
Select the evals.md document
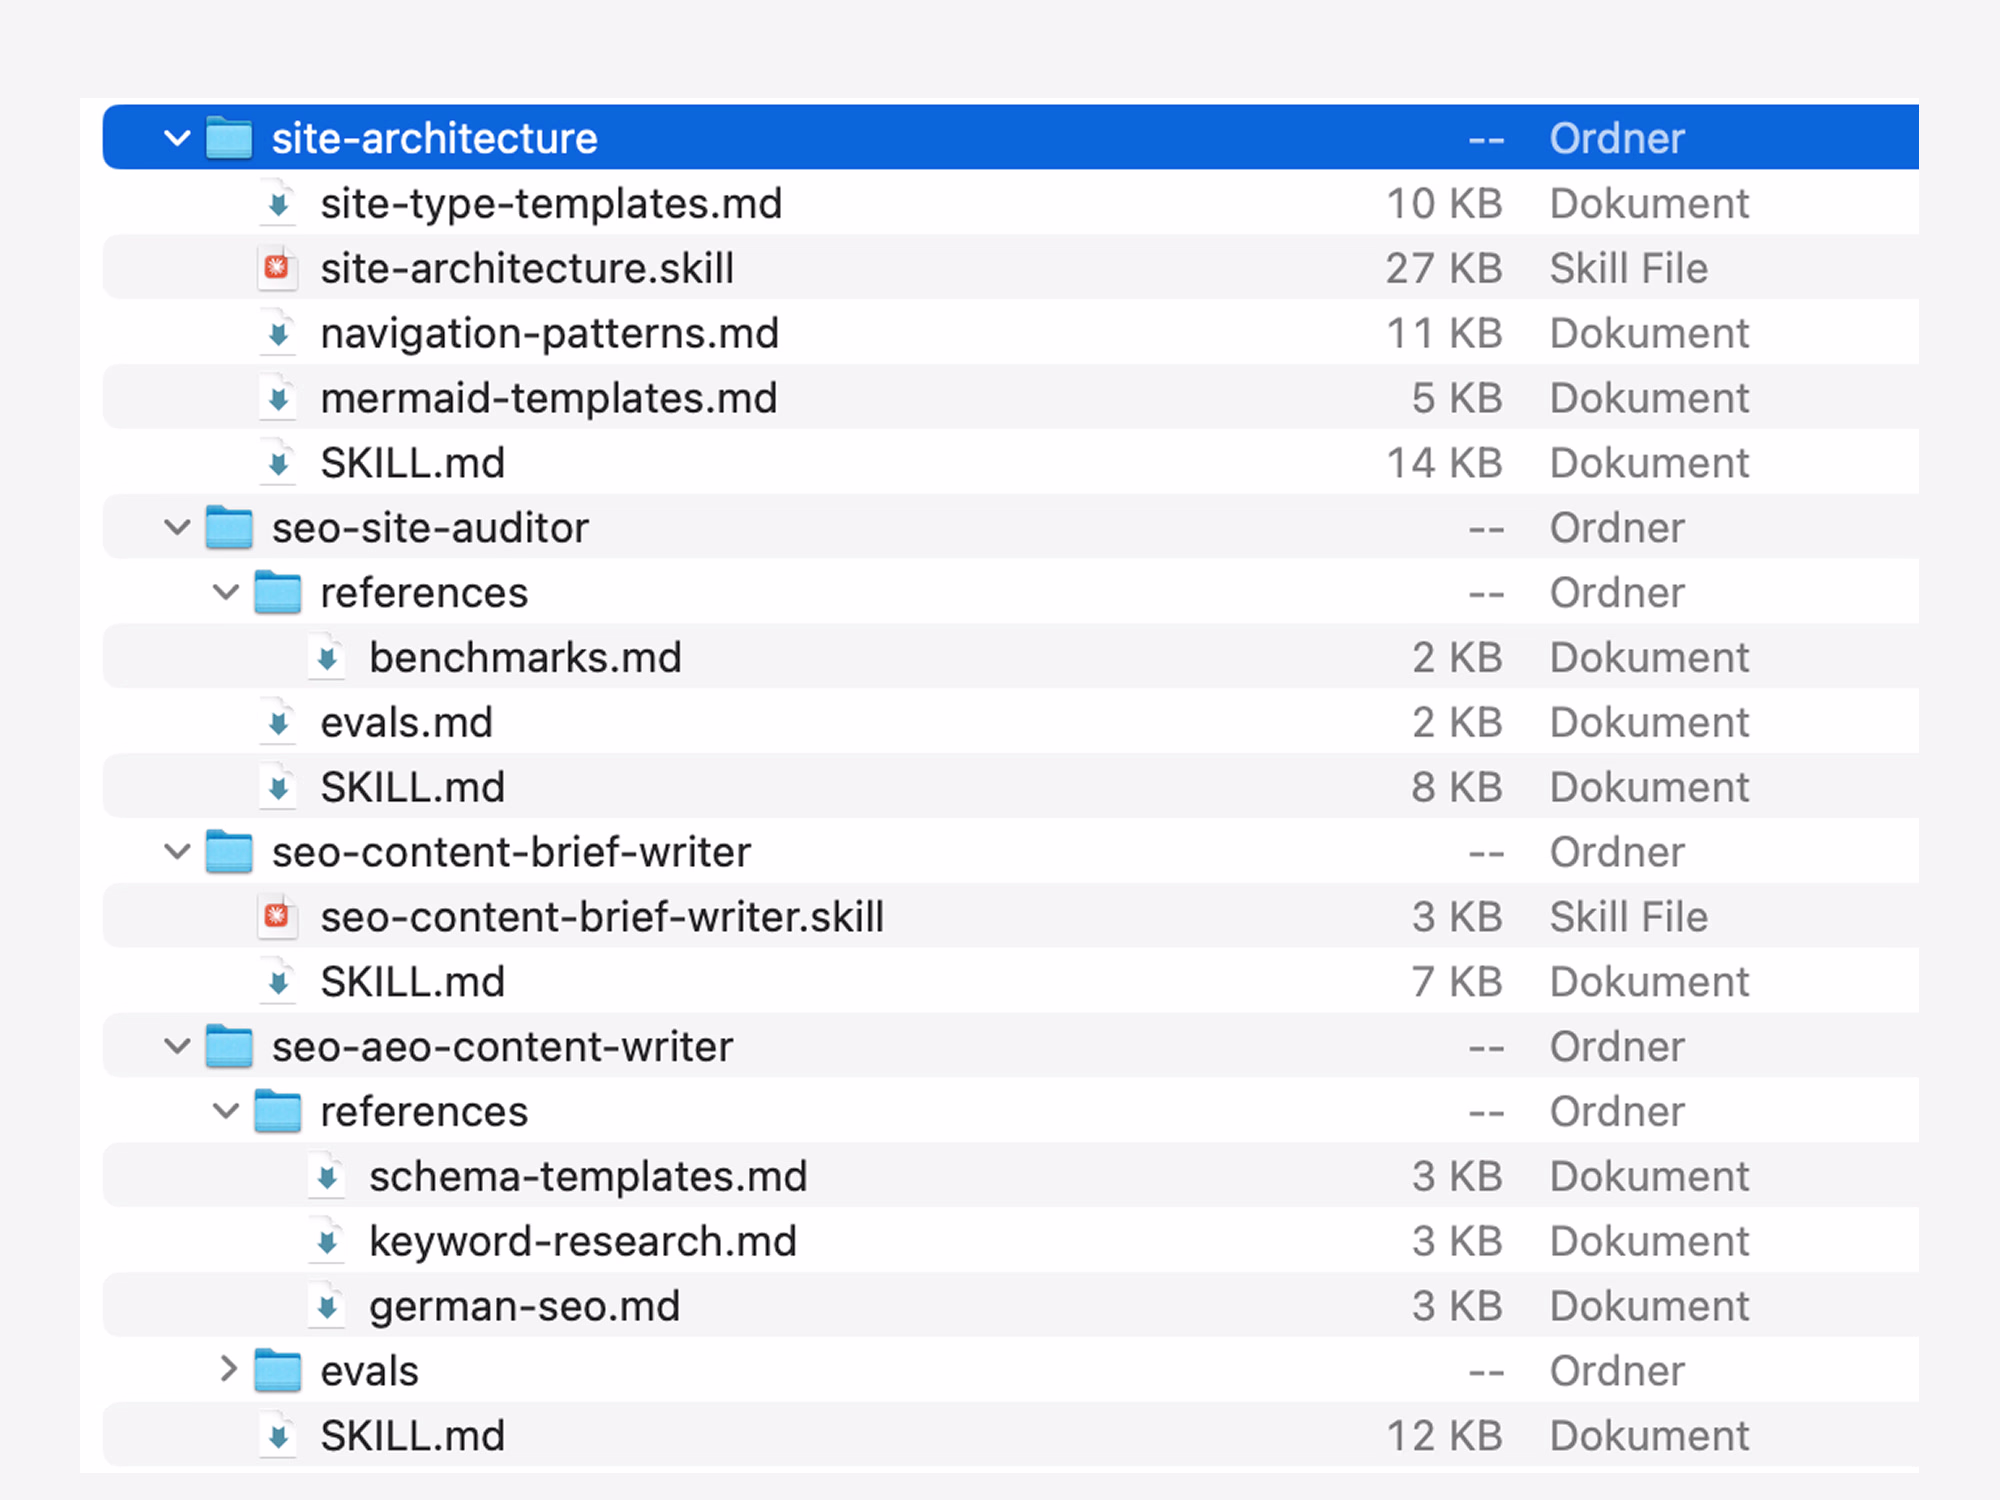tap(406, 722)
